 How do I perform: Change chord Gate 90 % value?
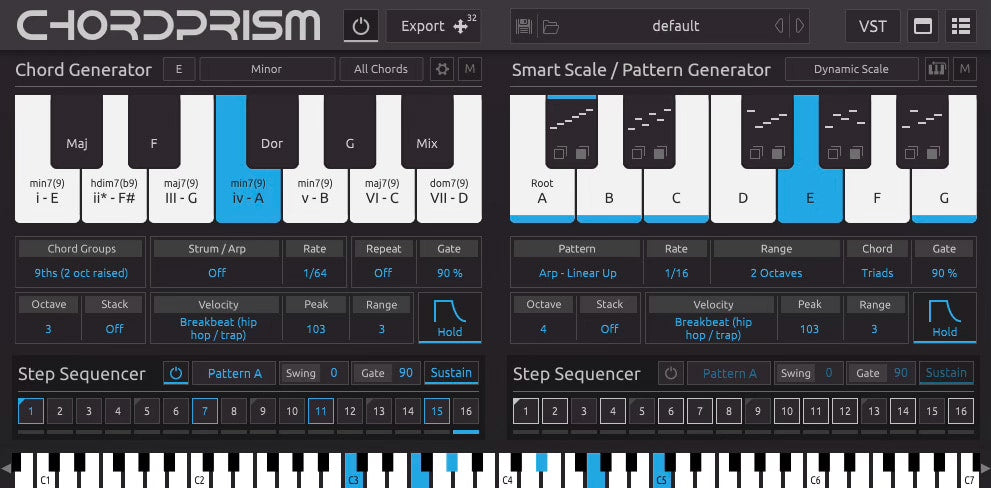pyautogui.click(x=449, y=273)
